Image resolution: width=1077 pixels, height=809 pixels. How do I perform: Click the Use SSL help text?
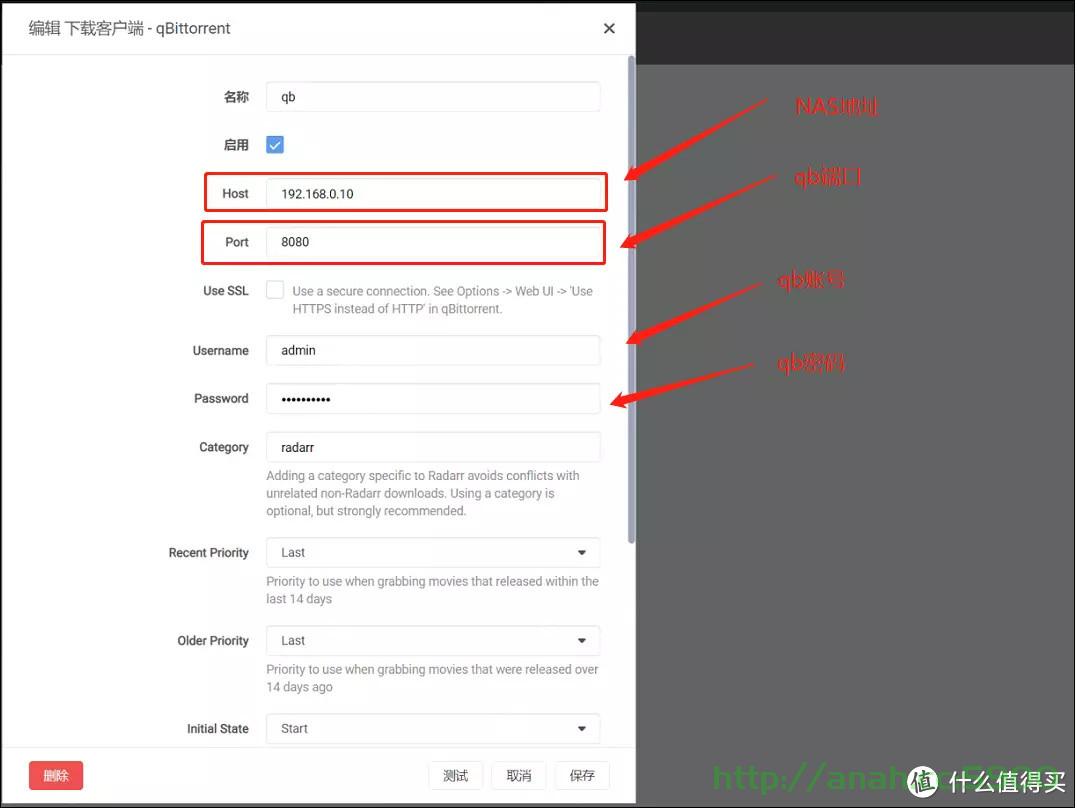click(x=442, y=300)
